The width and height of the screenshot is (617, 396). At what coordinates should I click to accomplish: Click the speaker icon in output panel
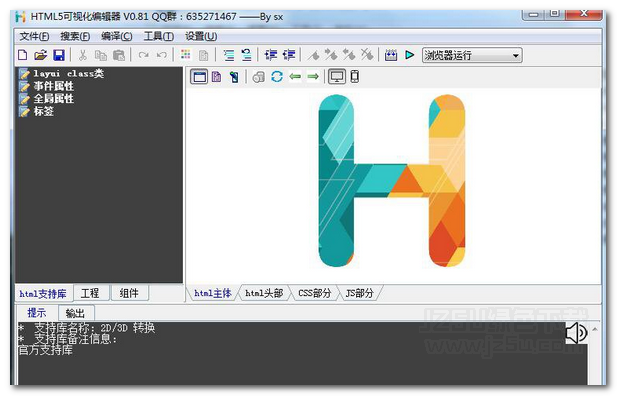click(x=576, y=333)
